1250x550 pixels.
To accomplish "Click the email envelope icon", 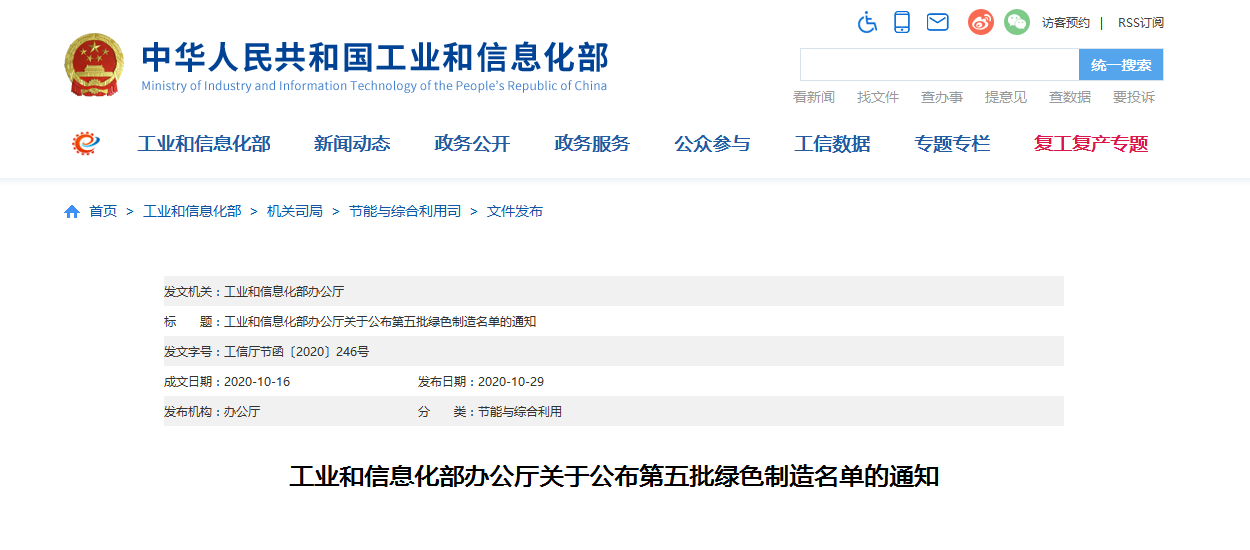I will [x=937, y=22].
